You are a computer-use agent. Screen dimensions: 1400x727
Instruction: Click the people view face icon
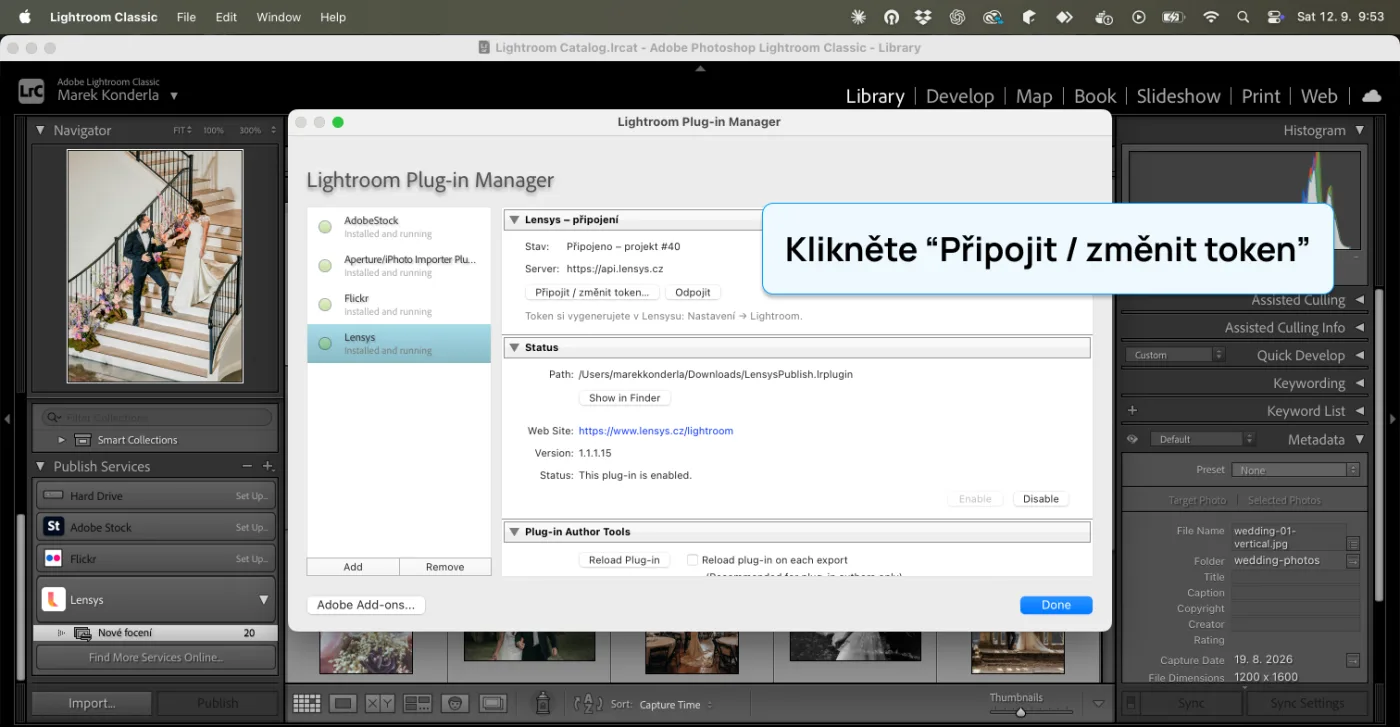(x=454, y=704)
